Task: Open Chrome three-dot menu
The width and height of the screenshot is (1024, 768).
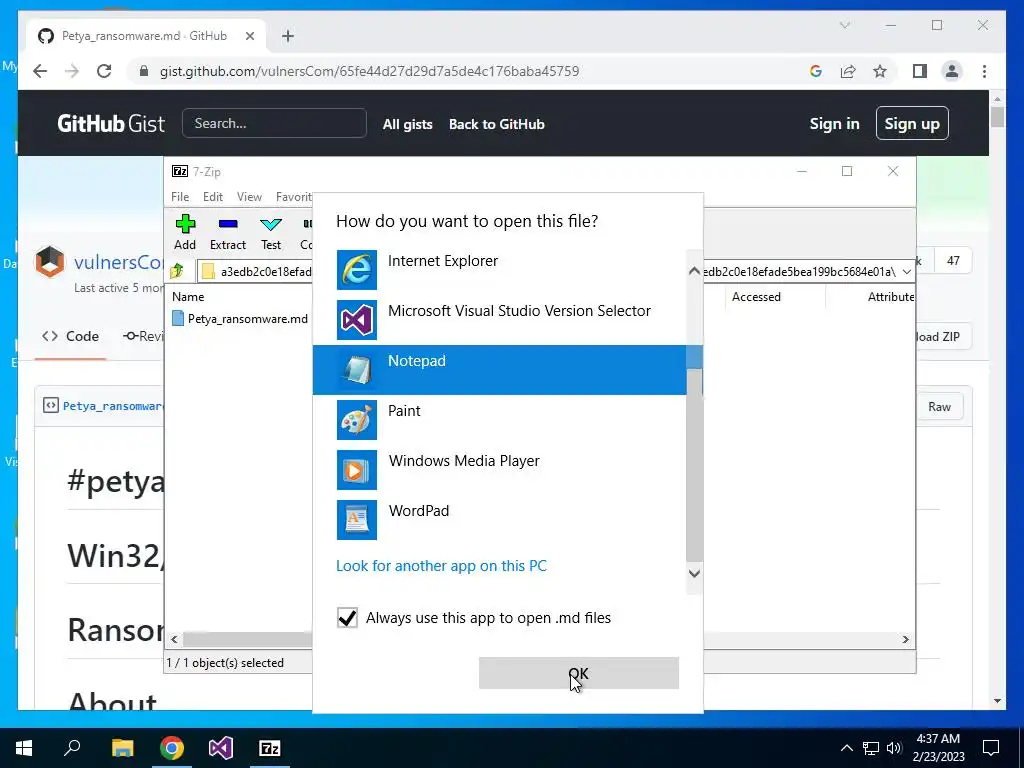Action: point(984,71)
